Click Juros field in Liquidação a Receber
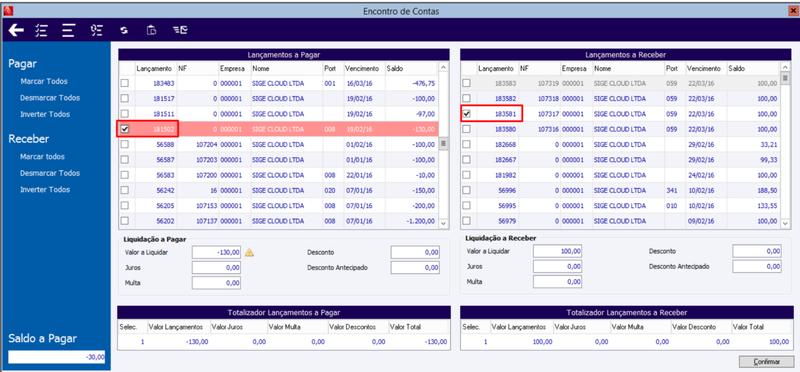 558,266
